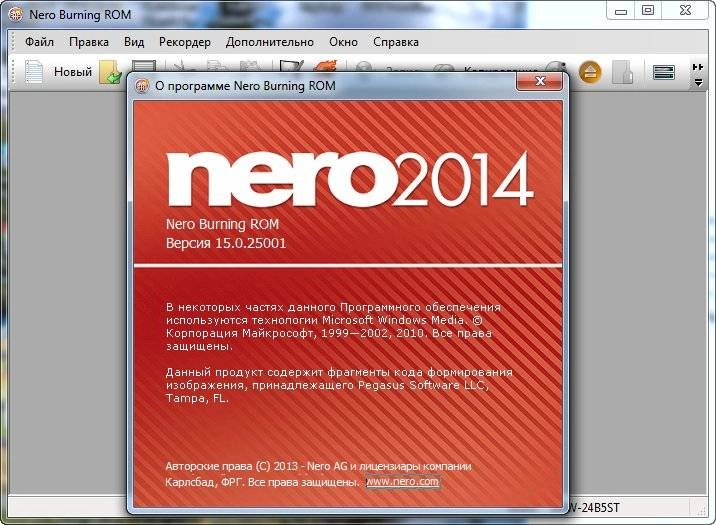Viewport: 716px width, 525px height.
Task: Click the Save compilation toolbar icon
Action: pos(143,66)
